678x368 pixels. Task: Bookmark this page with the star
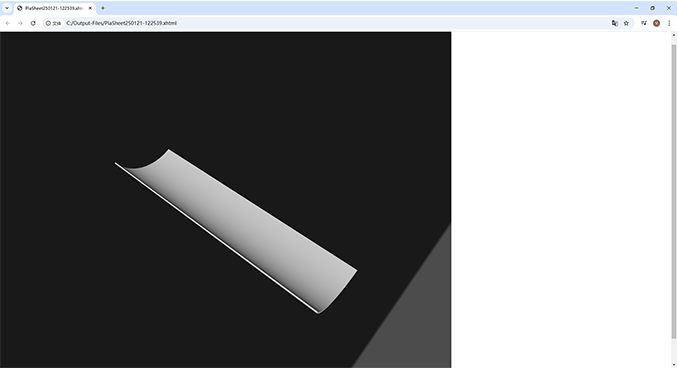click(626, 23)
